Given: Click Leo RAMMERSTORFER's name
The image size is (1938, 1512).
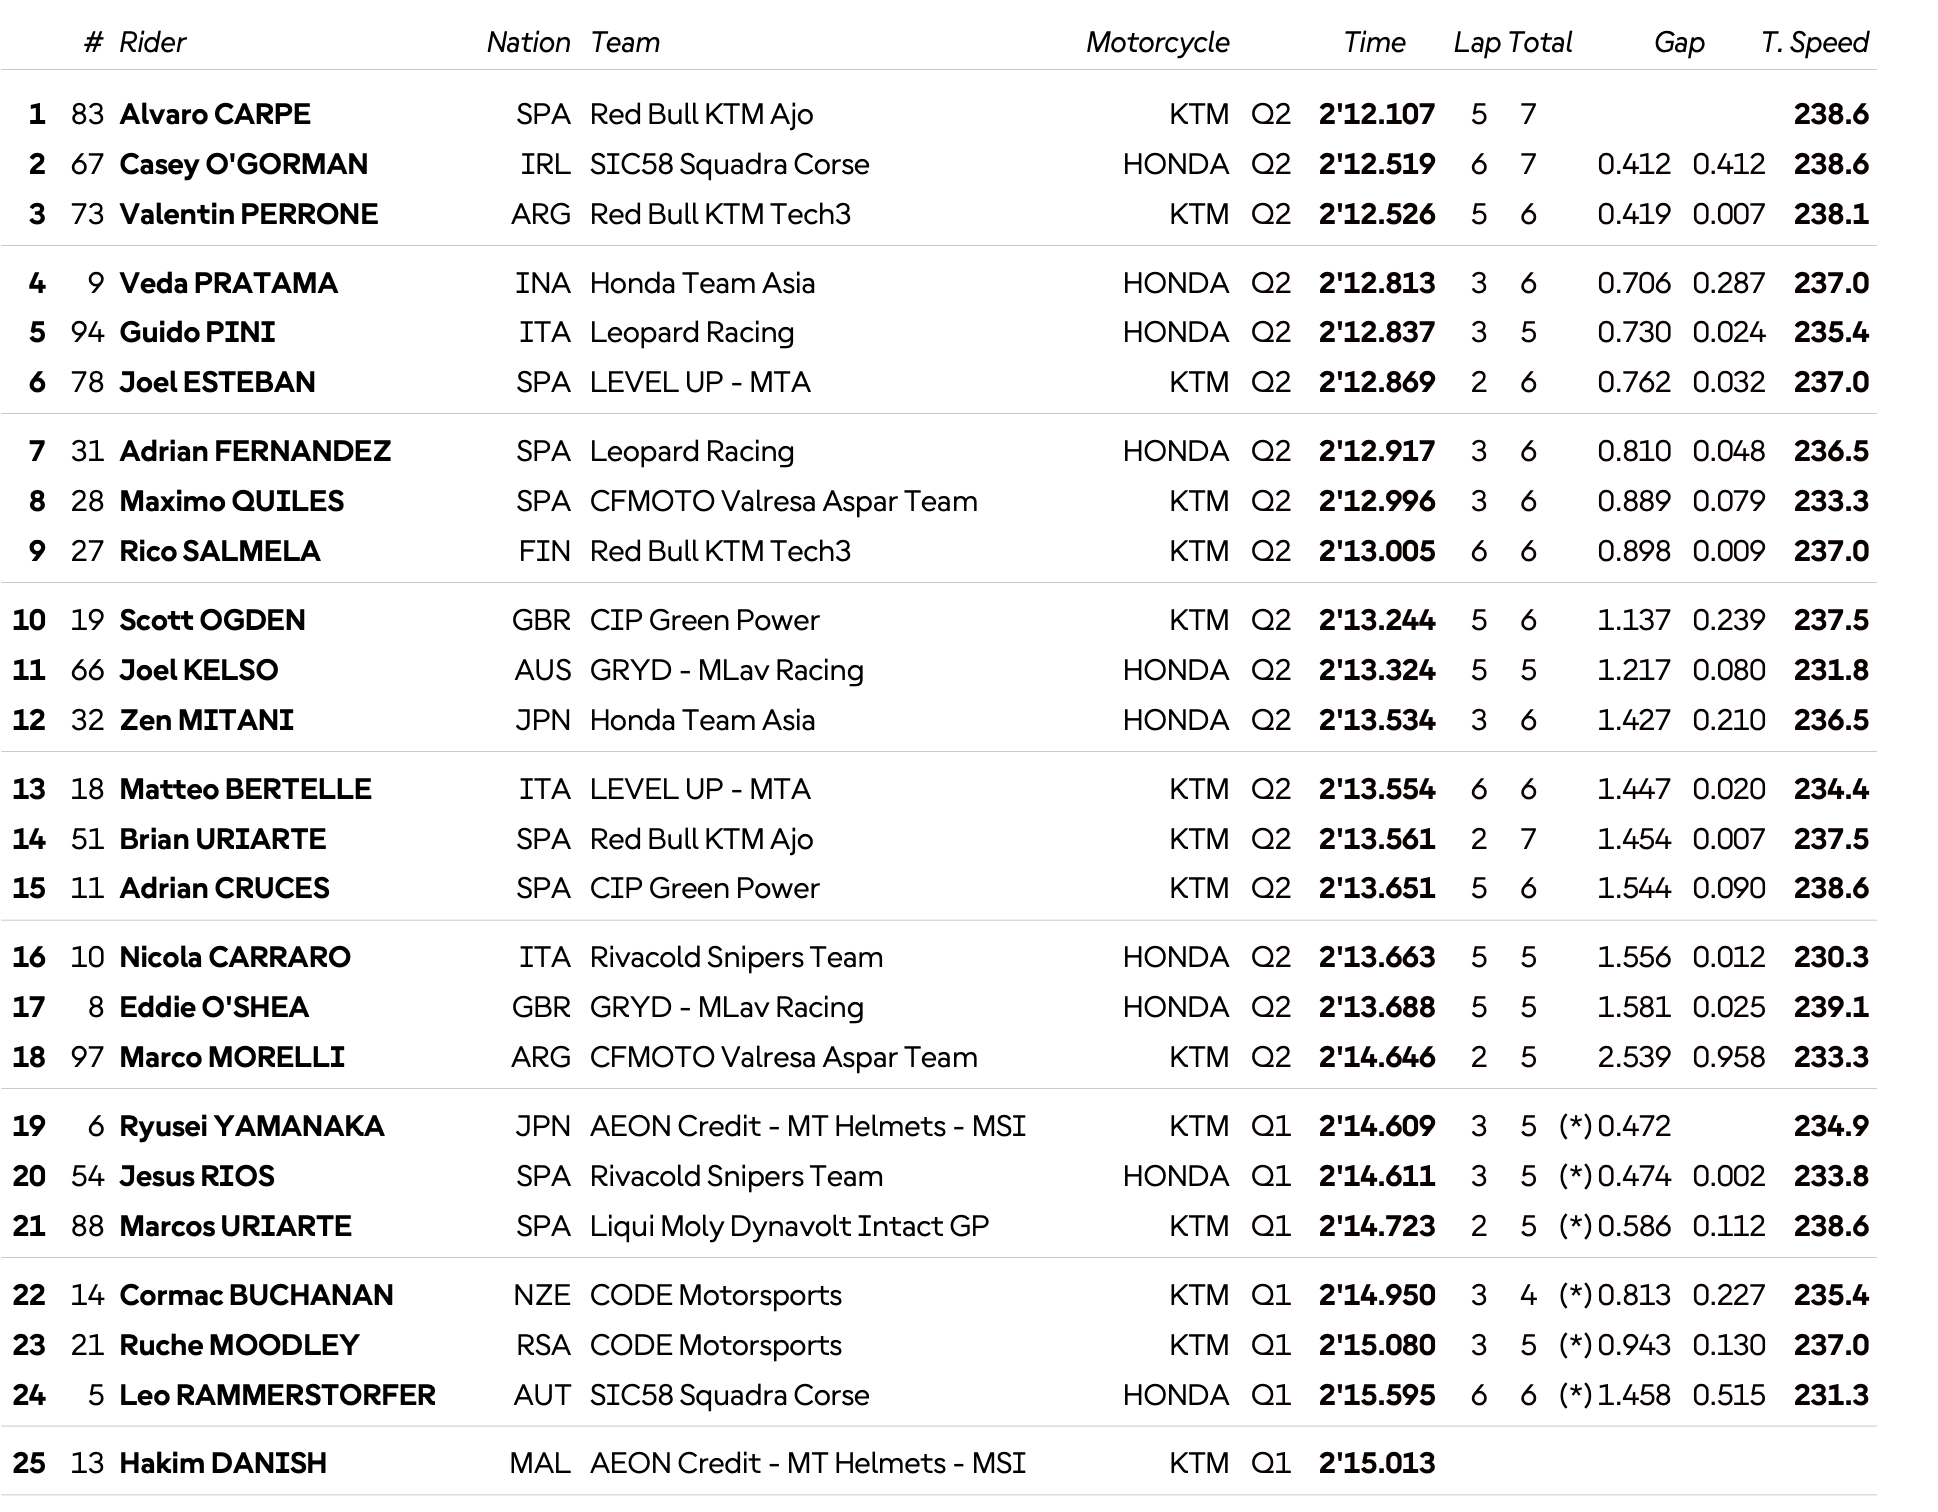Looking at the screenshot, I should coord(277,1395).
